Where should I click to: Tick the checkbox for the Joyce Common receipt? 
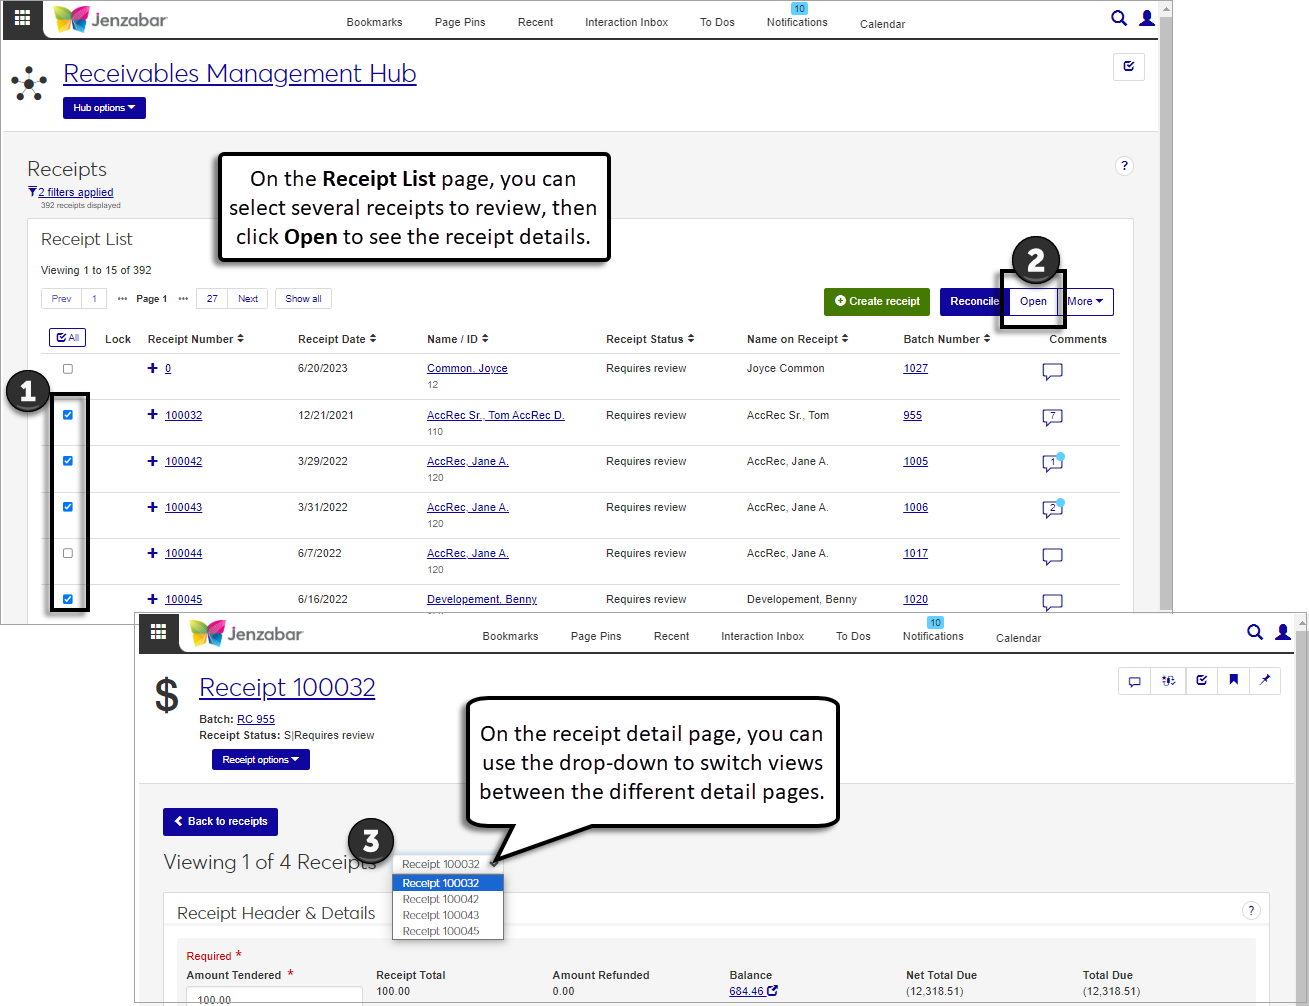[68, 369]
